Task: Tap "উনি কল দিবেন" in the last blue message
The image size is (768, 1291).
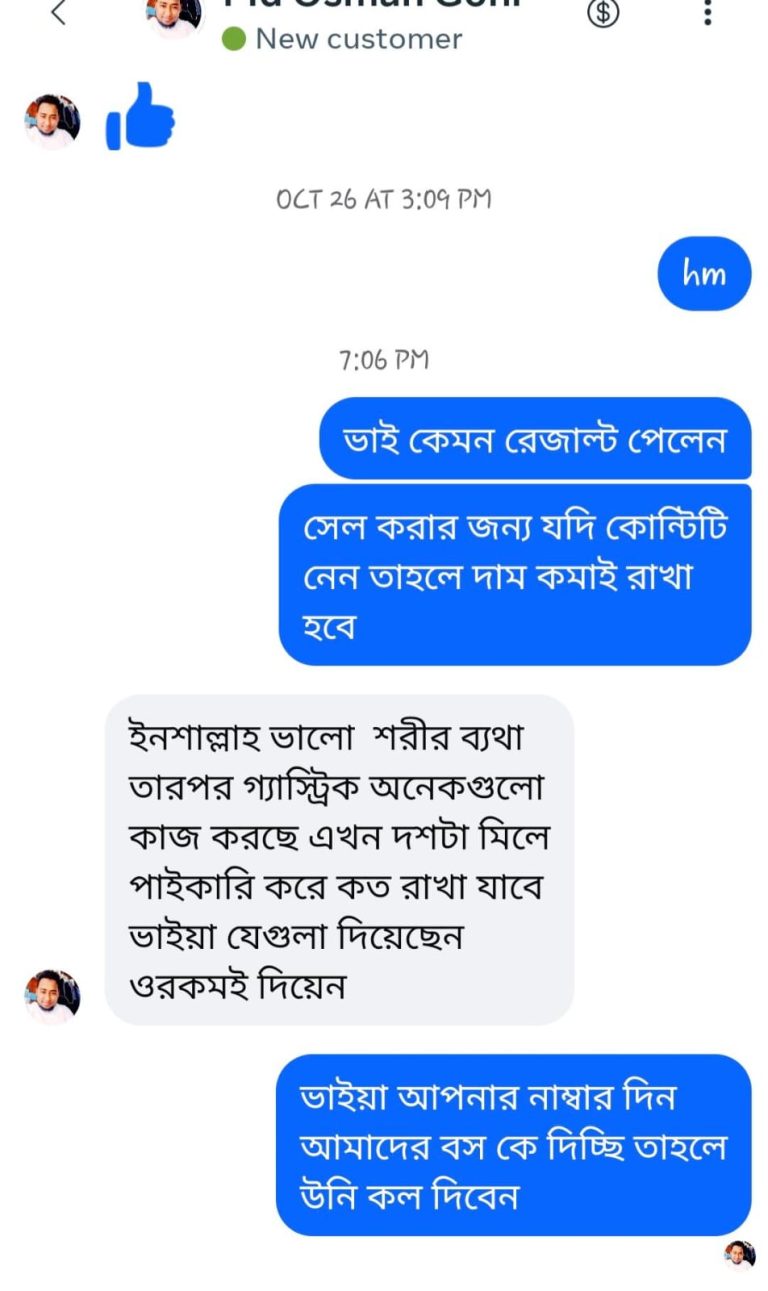Action: coord(410,1196)
